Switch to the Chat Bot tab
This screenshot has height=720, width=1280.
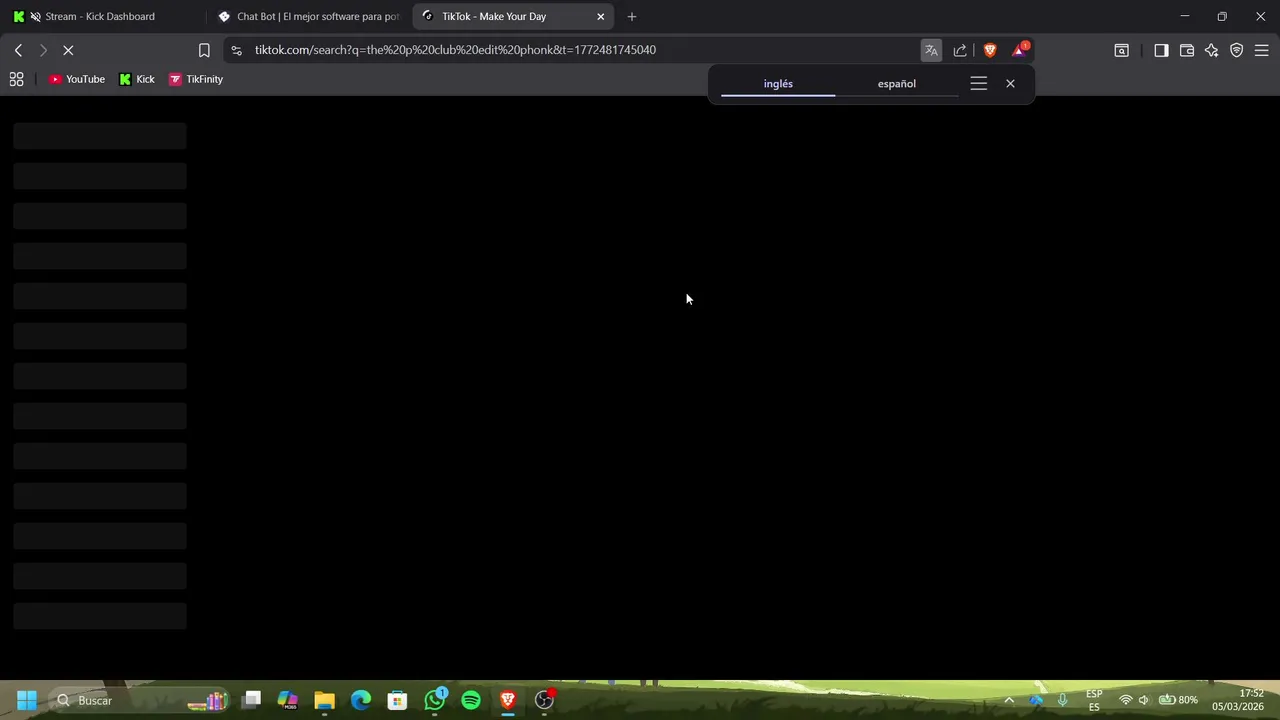tap(308, 16)
